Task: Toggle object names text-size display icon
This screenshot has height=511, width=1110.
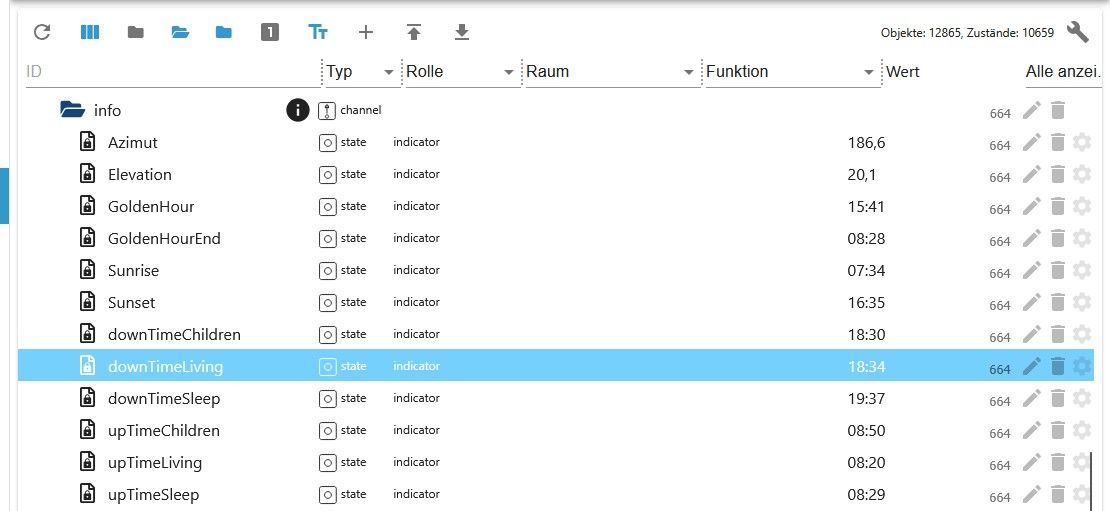Action: [x=318, y=32]
